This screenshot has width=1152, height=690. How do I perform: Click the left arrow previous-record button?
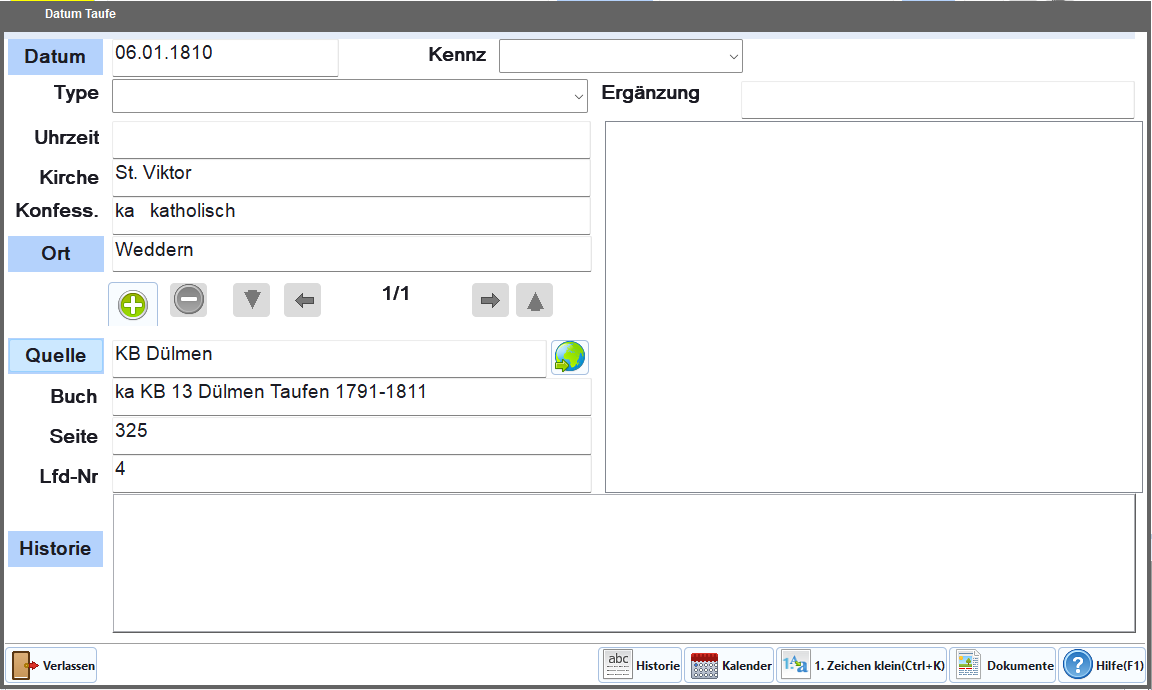point(303,300)
